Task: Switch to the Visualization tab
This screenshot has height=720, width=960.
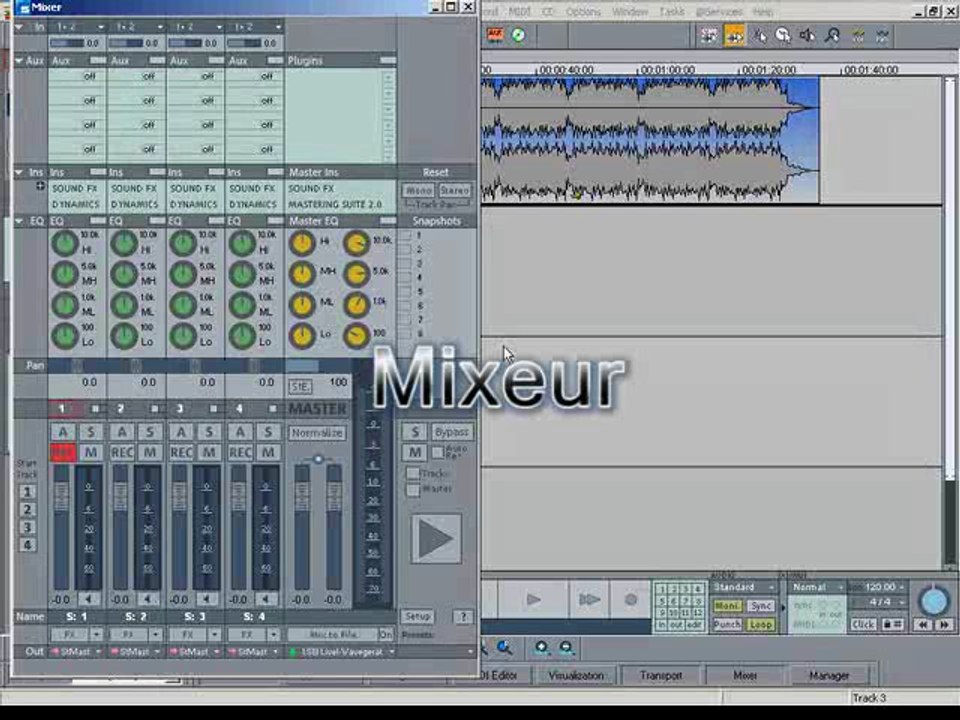Action: (576, 675)
